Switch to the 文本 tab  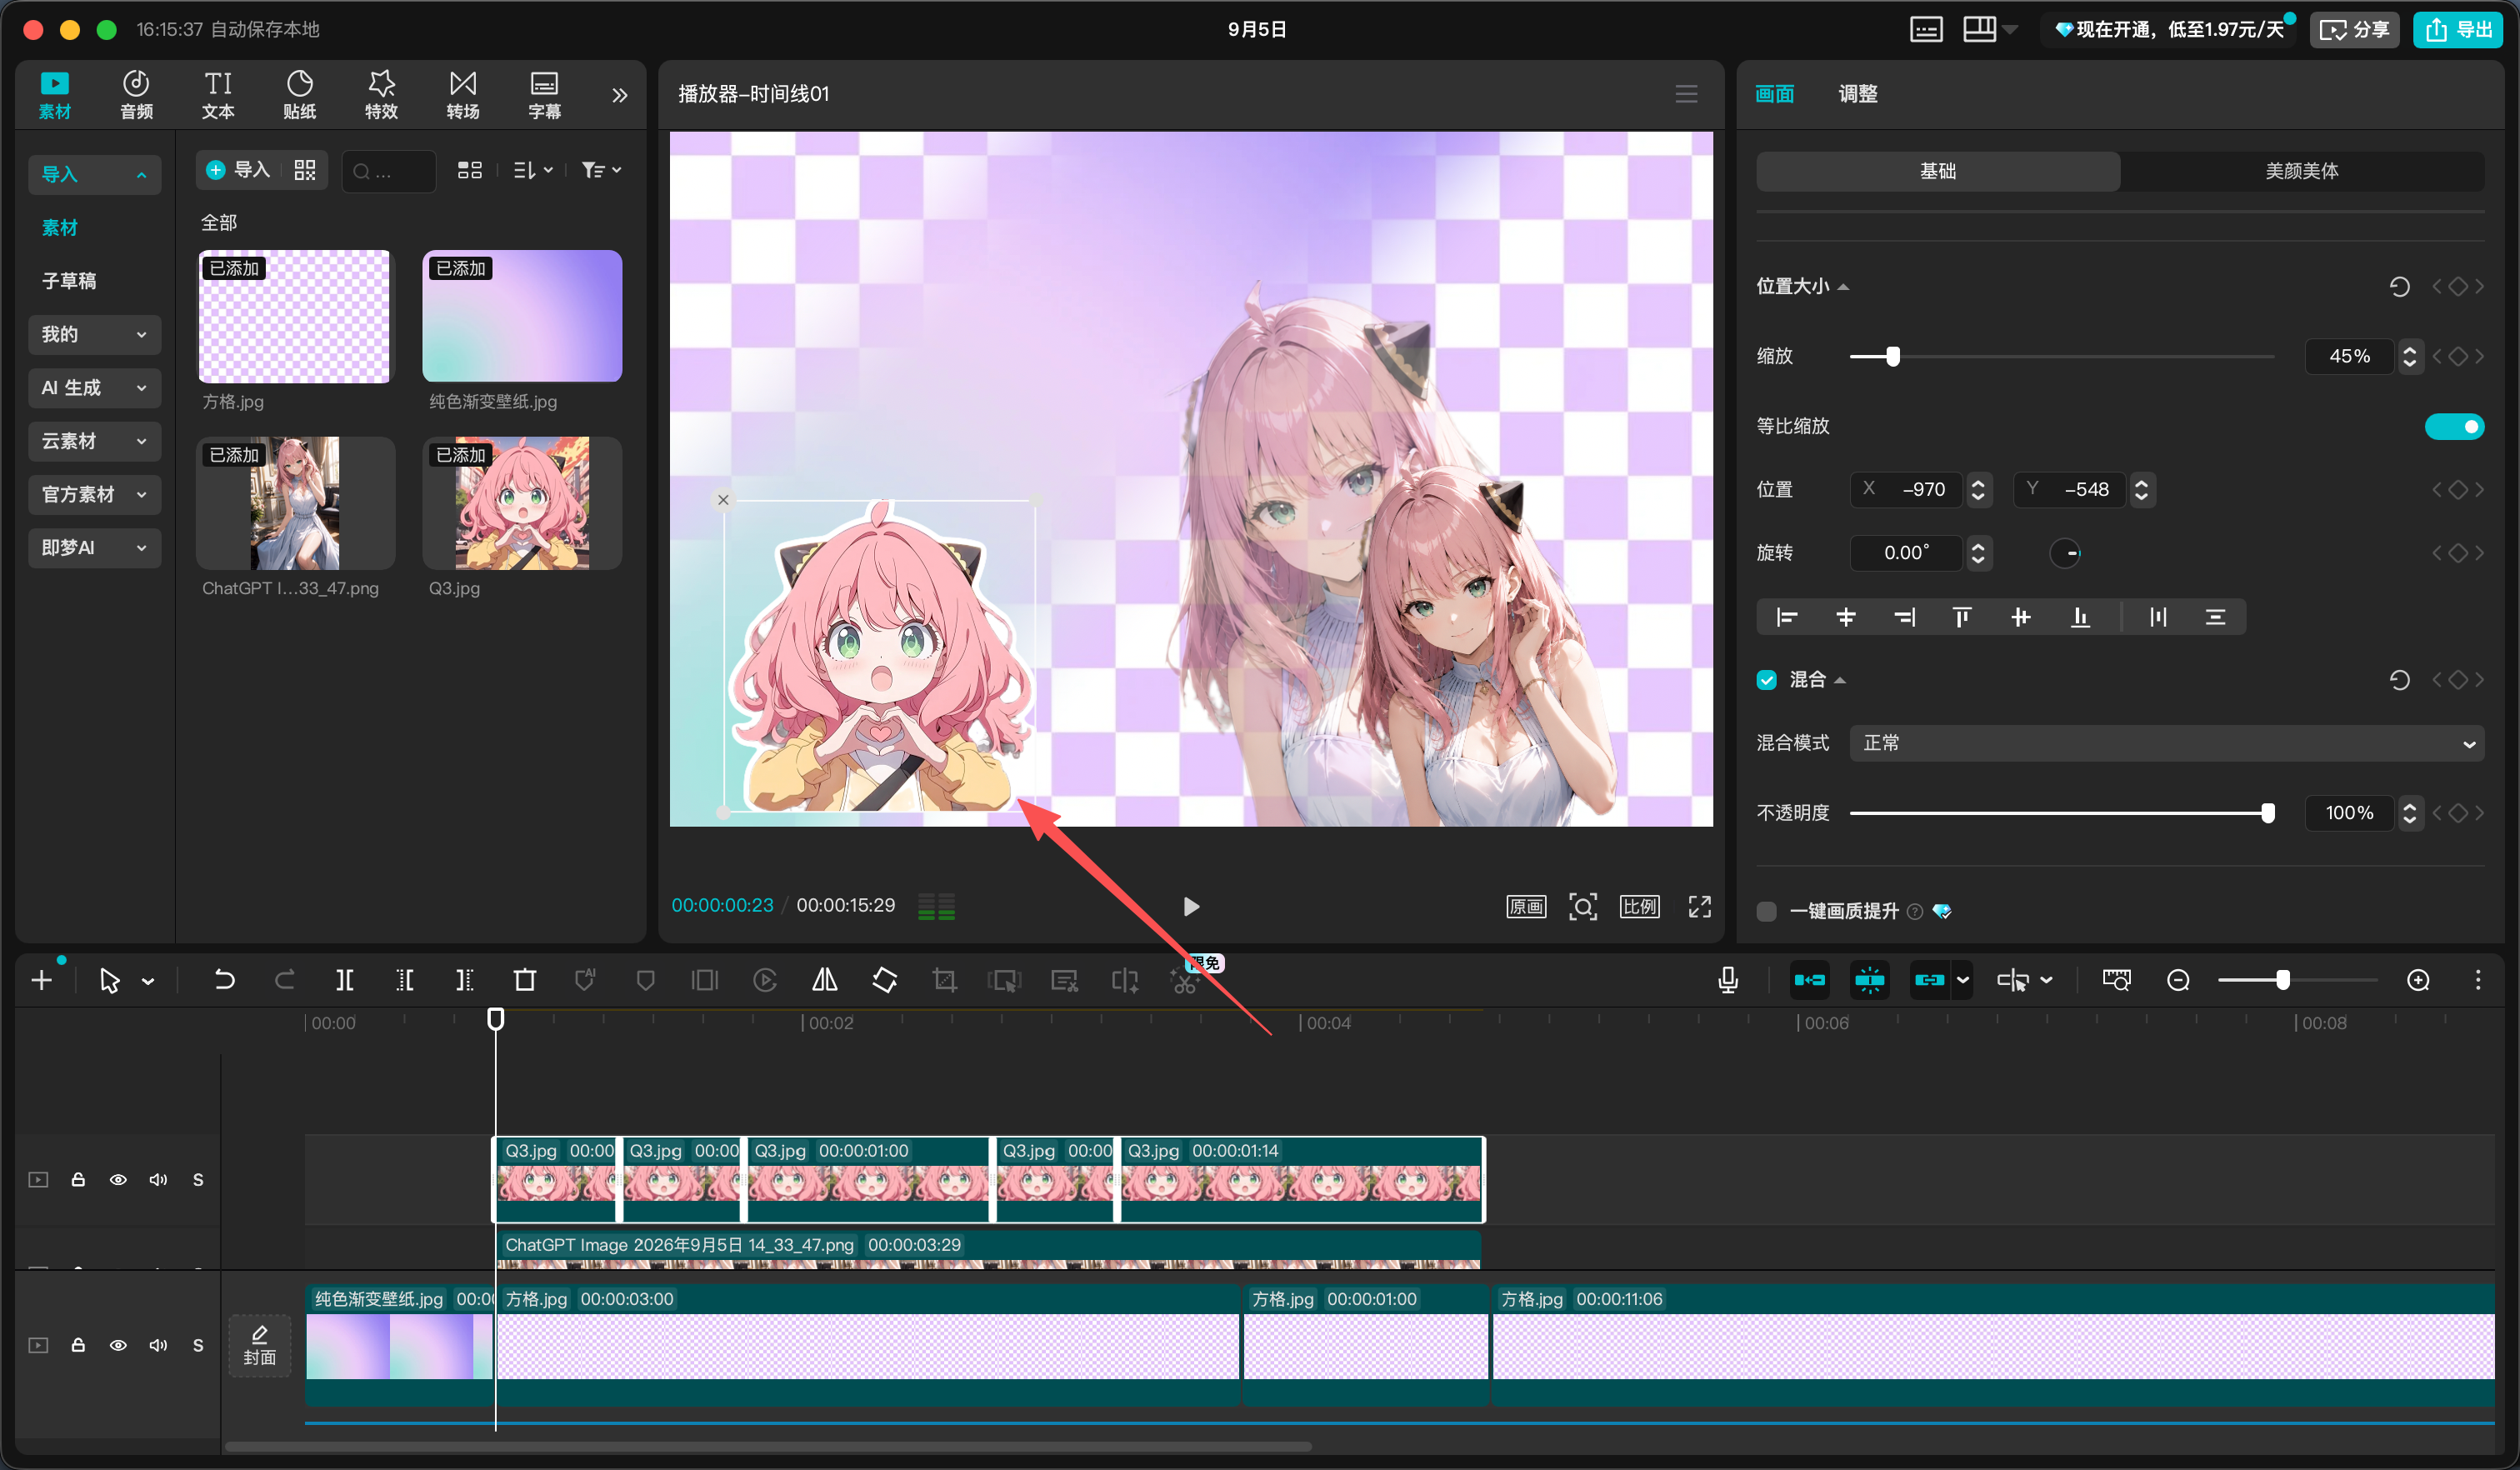[x=218, y=95]
